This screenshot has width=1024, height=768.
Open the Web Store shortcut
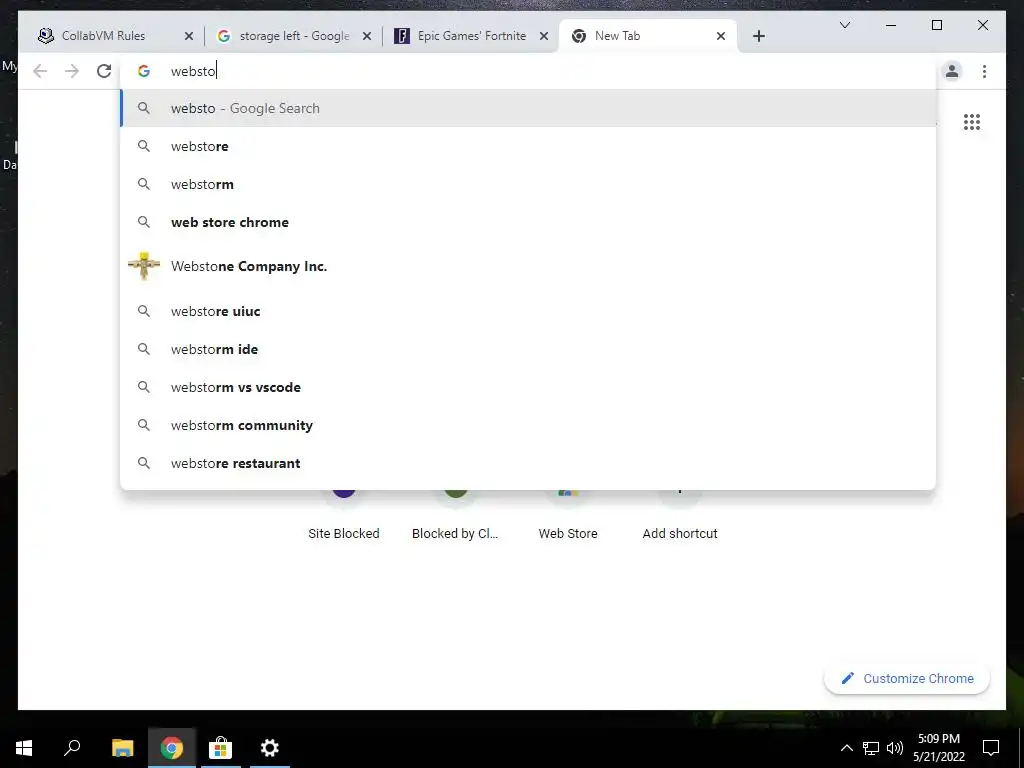pos(568,514)
